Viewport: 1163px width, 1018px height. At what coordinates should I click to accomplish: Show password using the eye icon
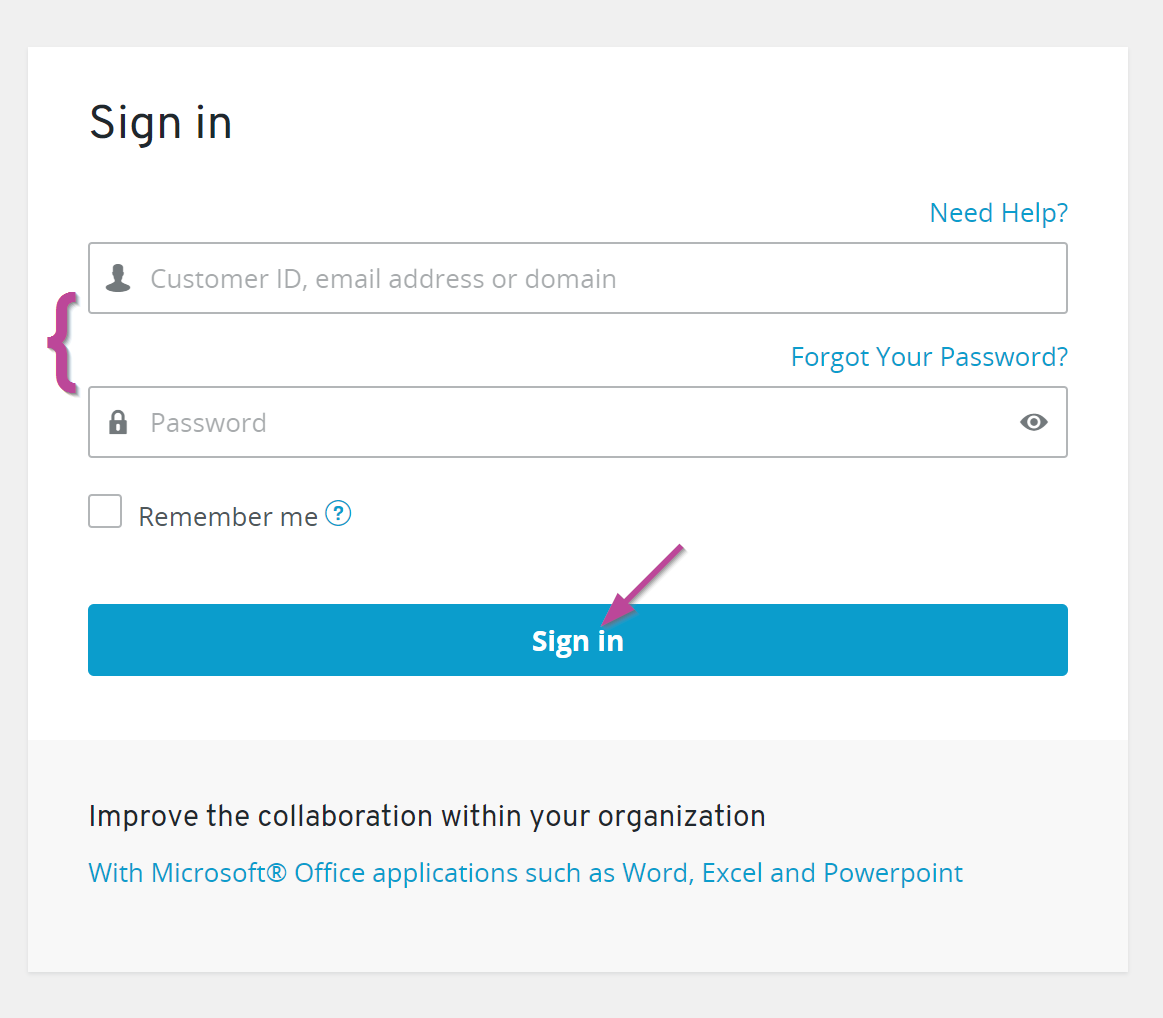[x=1033, y=422]
